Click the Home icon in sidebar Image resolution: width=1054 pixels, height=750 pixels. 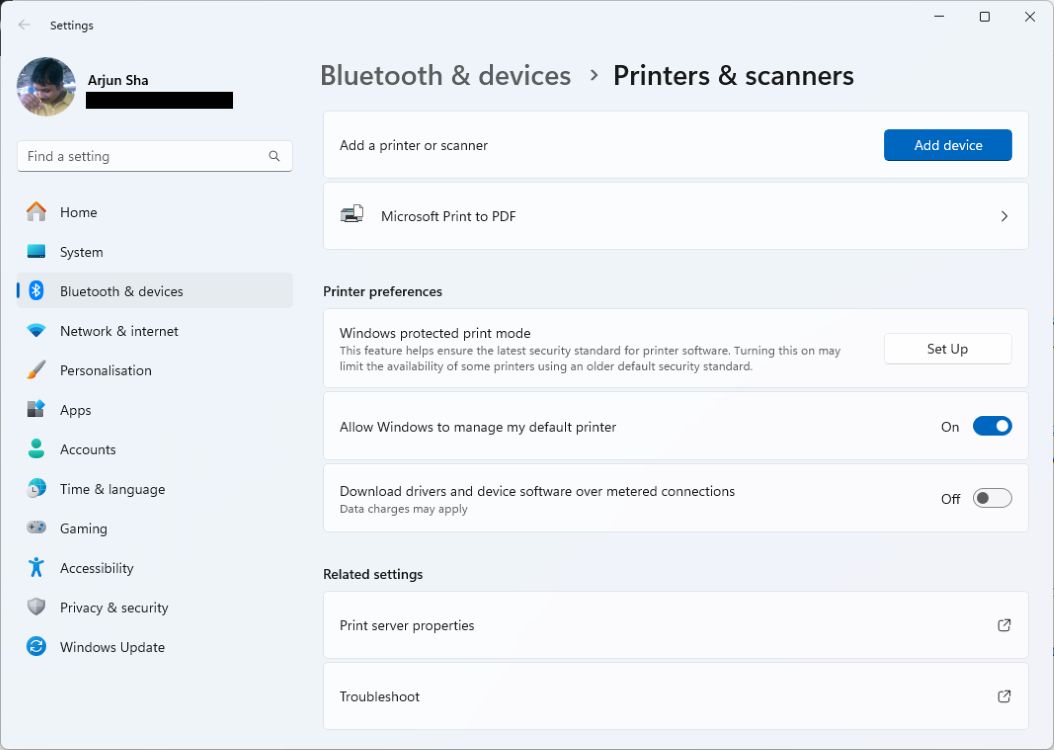[37, 212]
